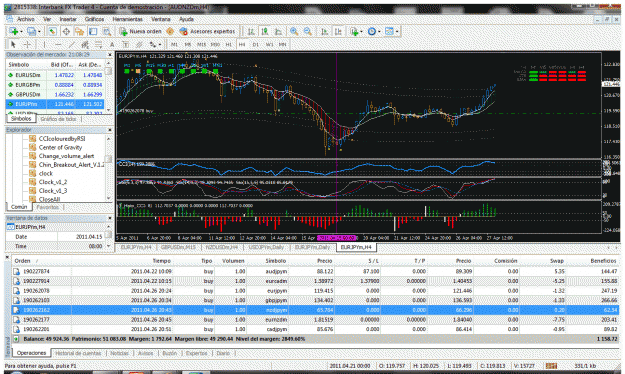Select the trendline drawing tool
625x374 pixels.
pyautogui.click(x=72, y=45)
